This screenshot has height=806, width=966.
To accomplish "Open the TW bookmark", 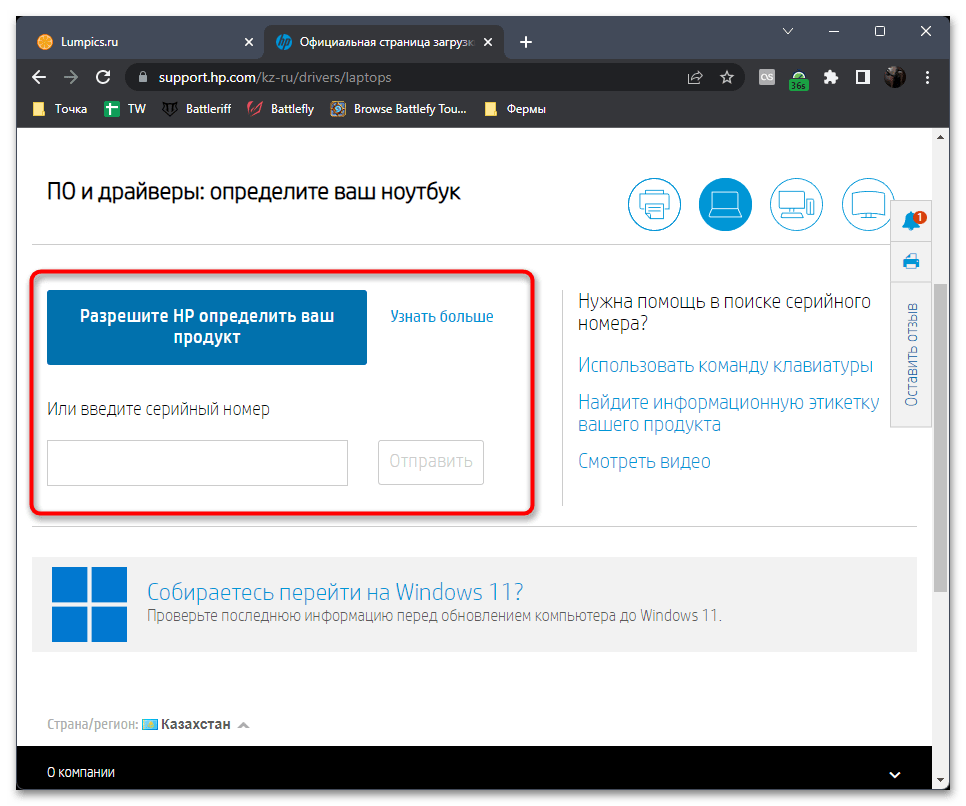I will tap(125, 109).
